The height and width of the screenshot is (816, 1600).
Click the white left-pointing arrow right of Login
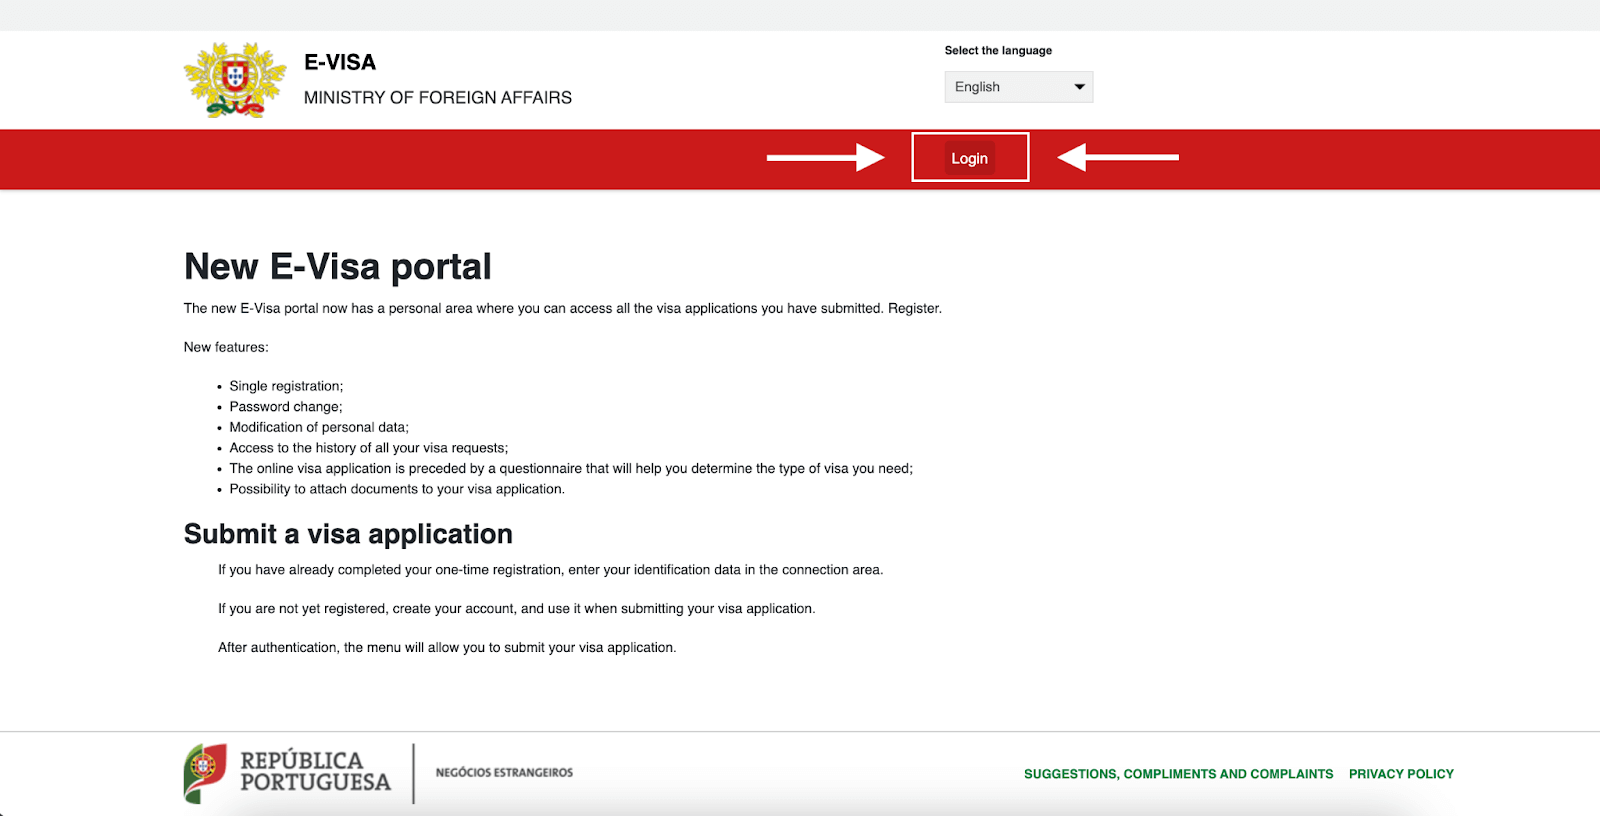(1118, 158)
